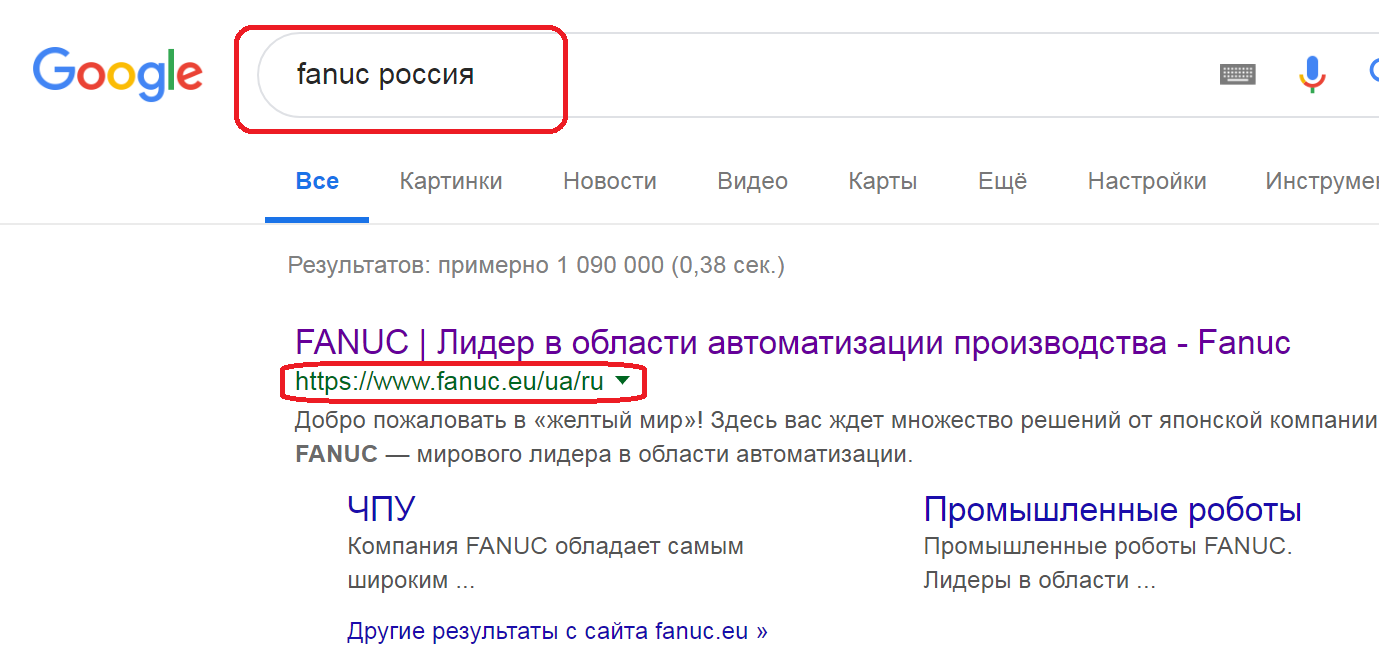Expand the "Ещё" menu
1379x662 pixels.
click(1003, 181)
